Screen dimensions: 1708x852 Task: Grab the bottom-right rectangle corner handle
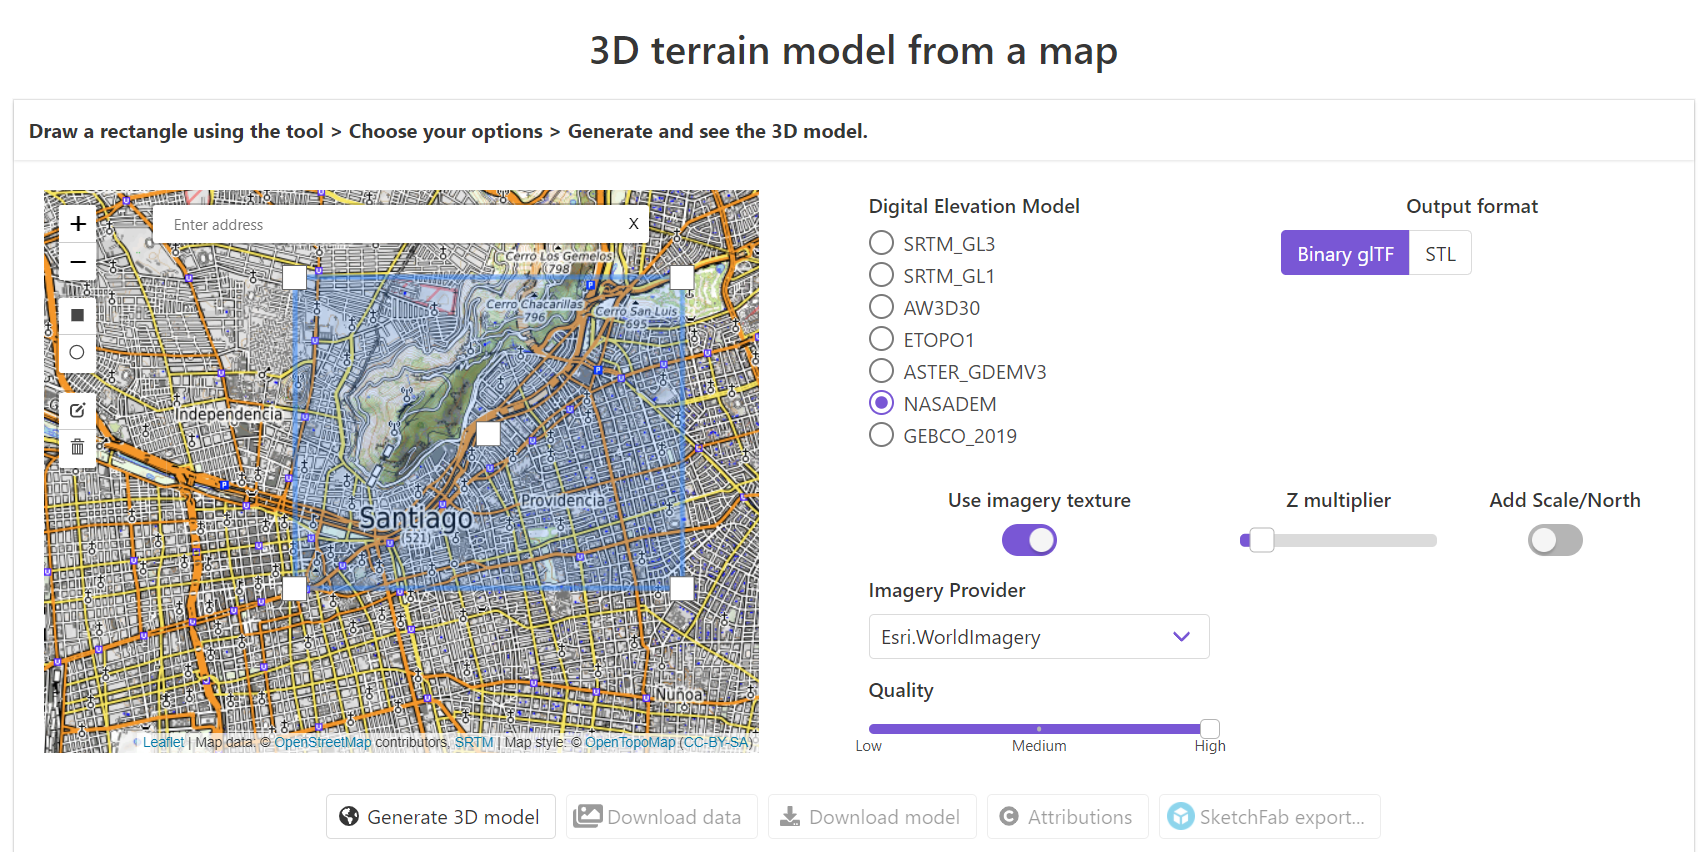682,588
